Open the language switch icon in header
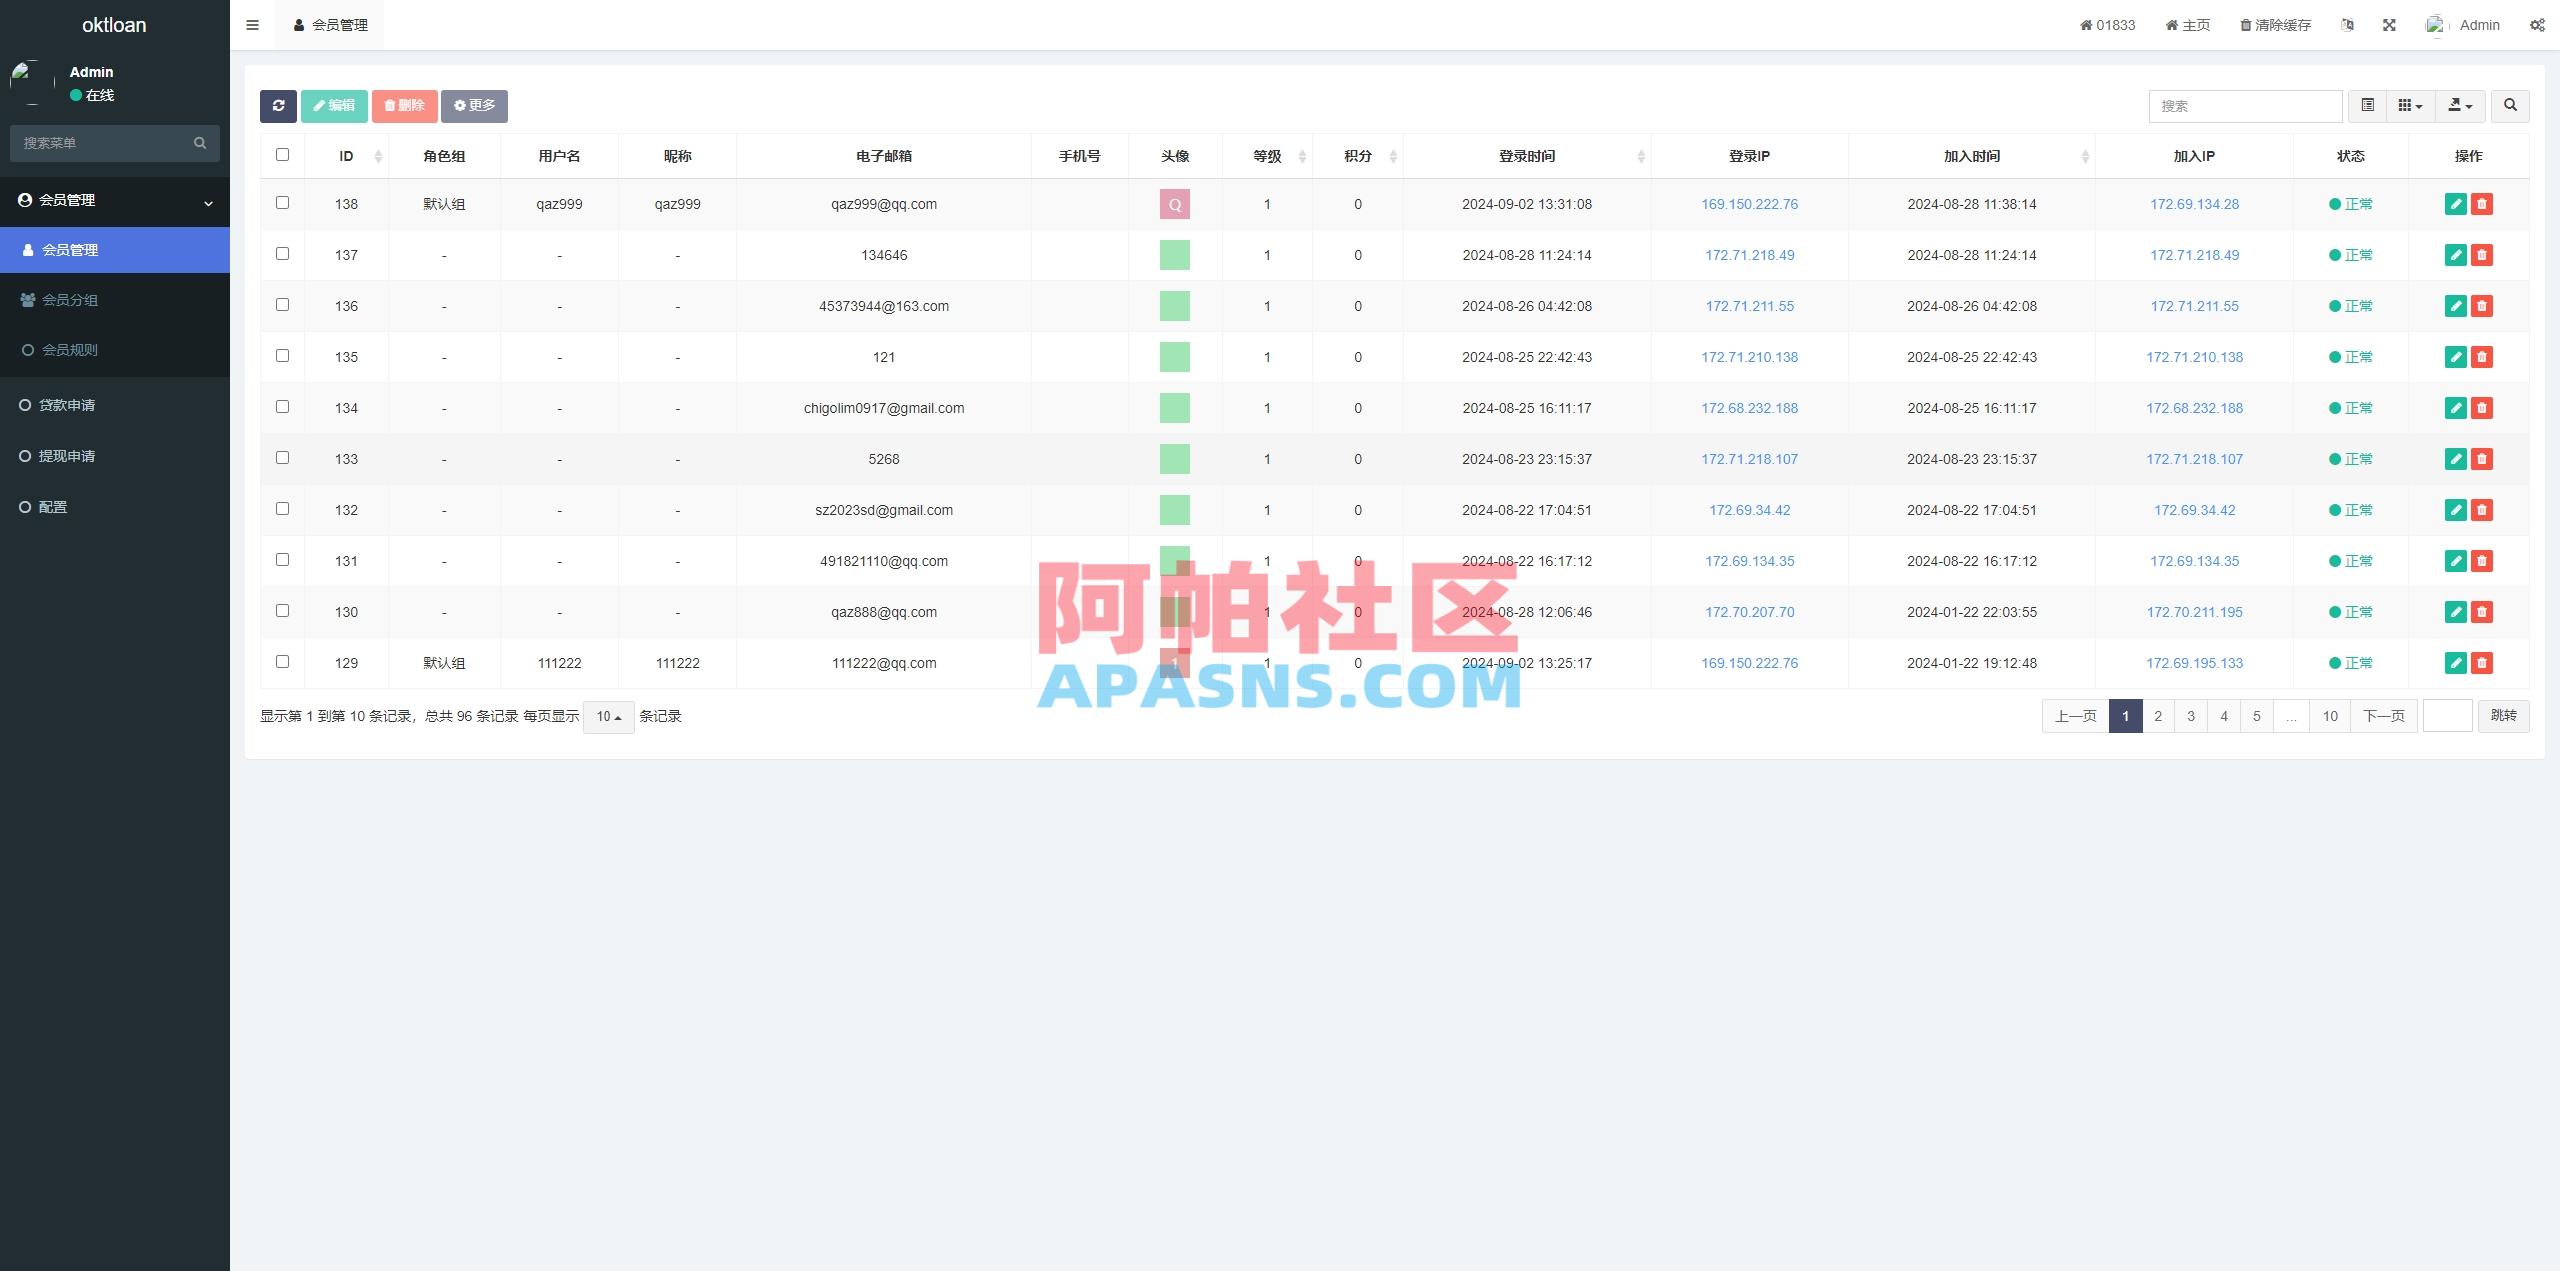 pyautogui.click(x=2347, y=24)
